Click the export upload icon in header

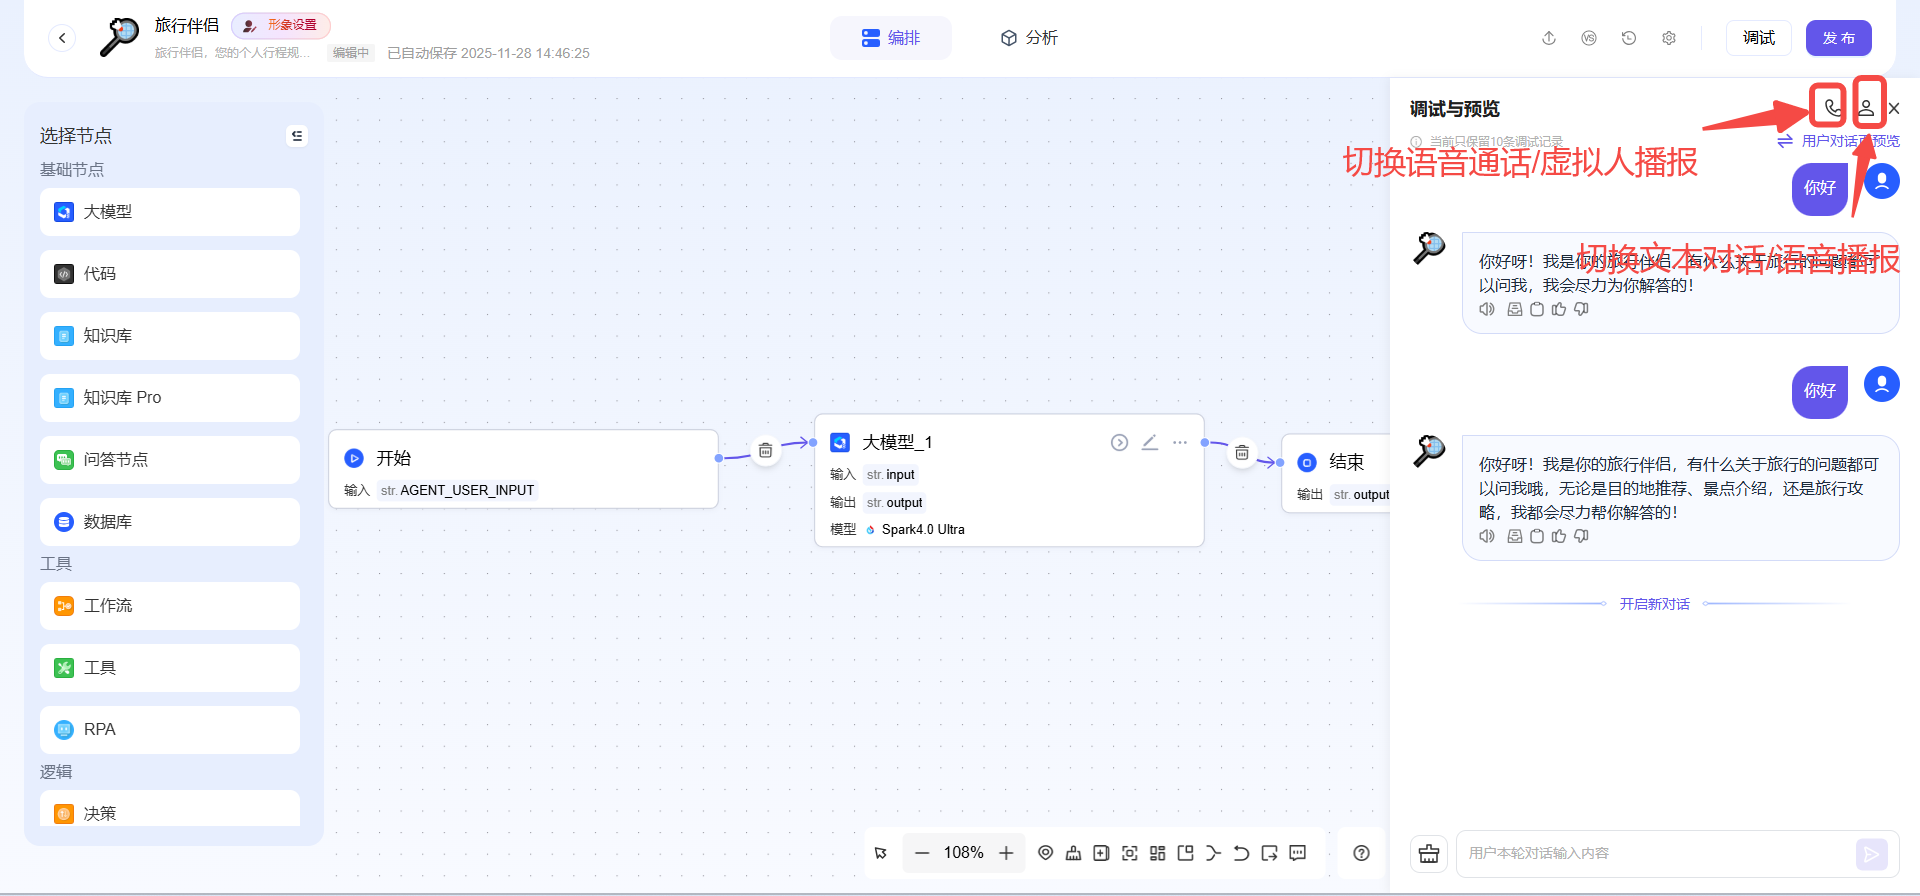tap(1549, 38)
